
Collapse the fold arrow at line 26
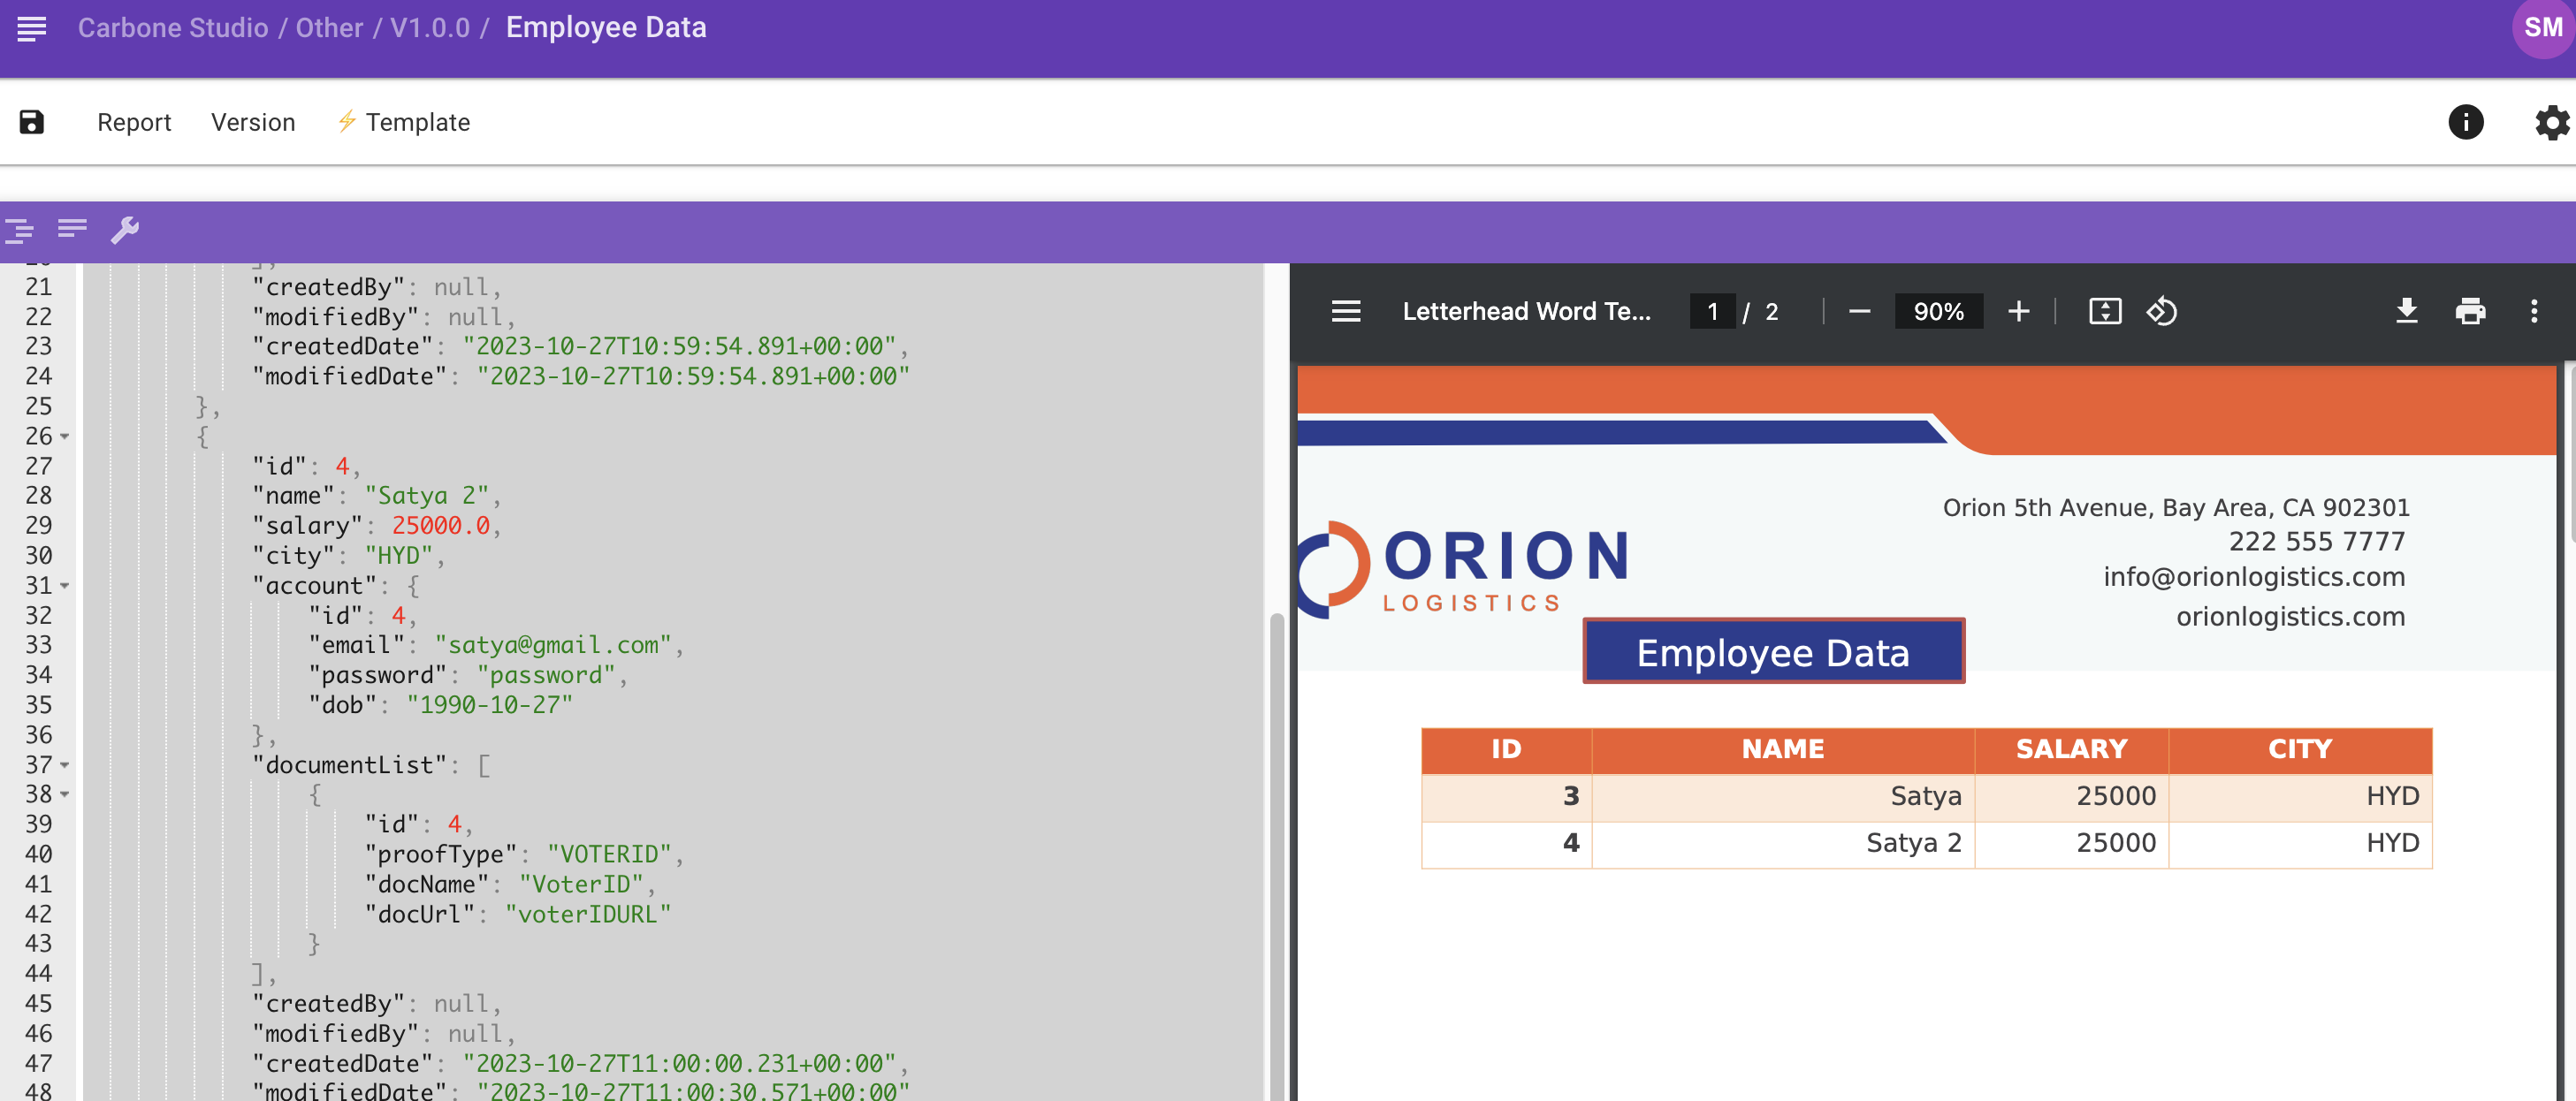pyautogui.click(x=65, y=436)
